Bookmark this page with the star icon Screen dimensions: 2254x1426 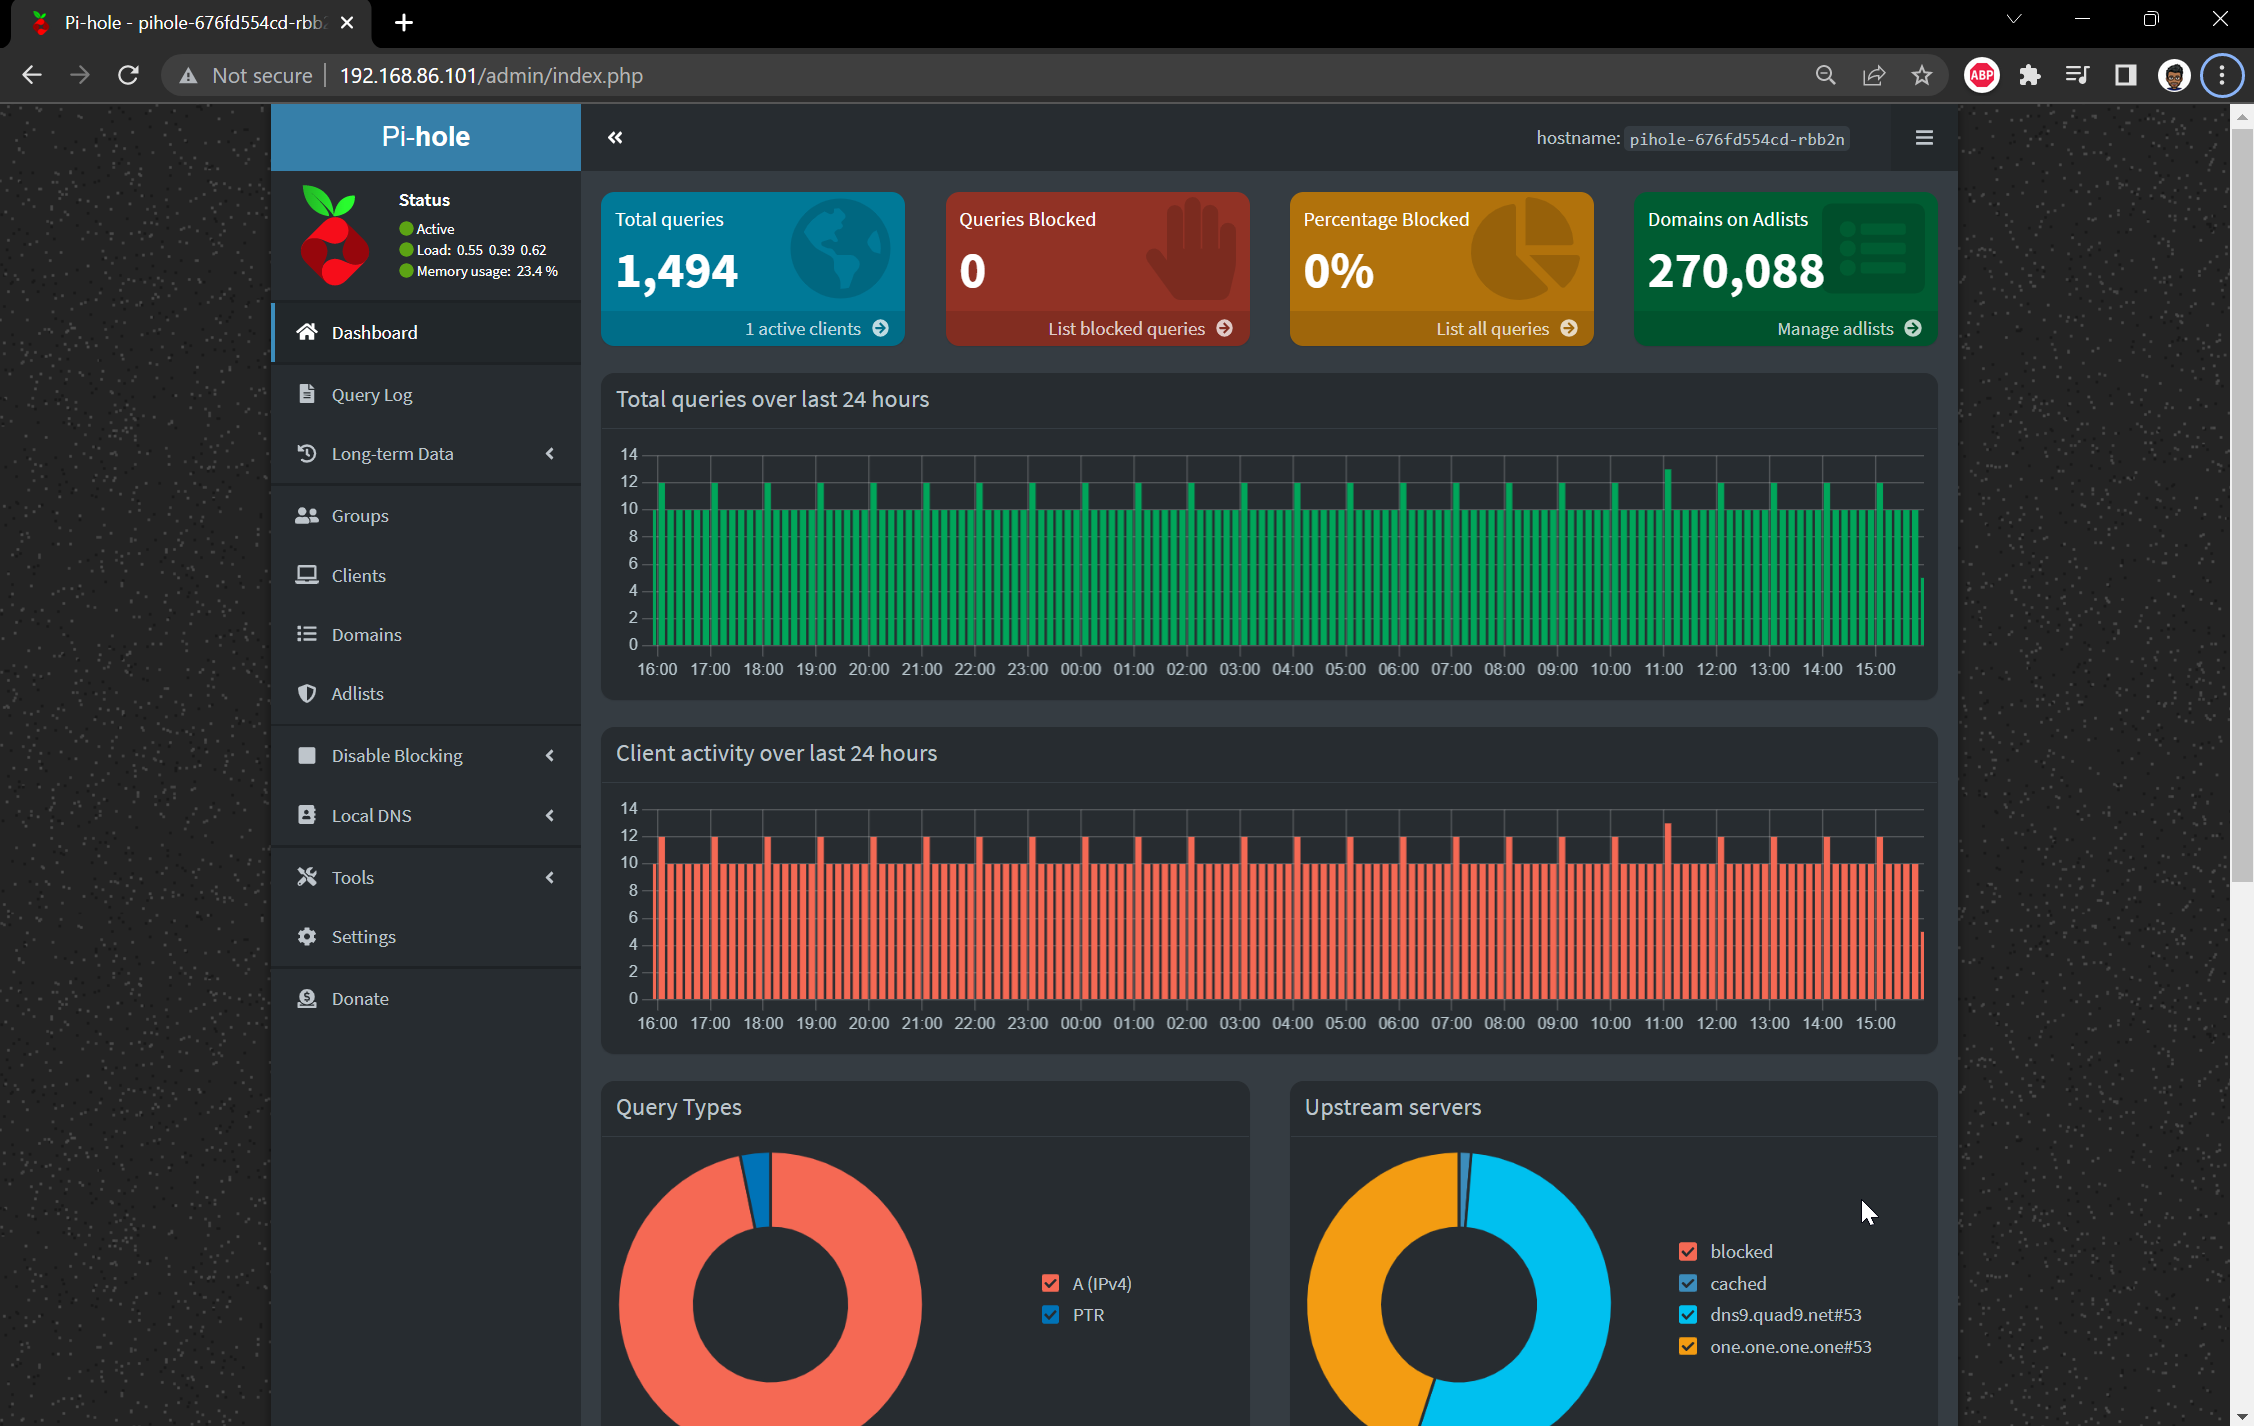(1922, 75)
